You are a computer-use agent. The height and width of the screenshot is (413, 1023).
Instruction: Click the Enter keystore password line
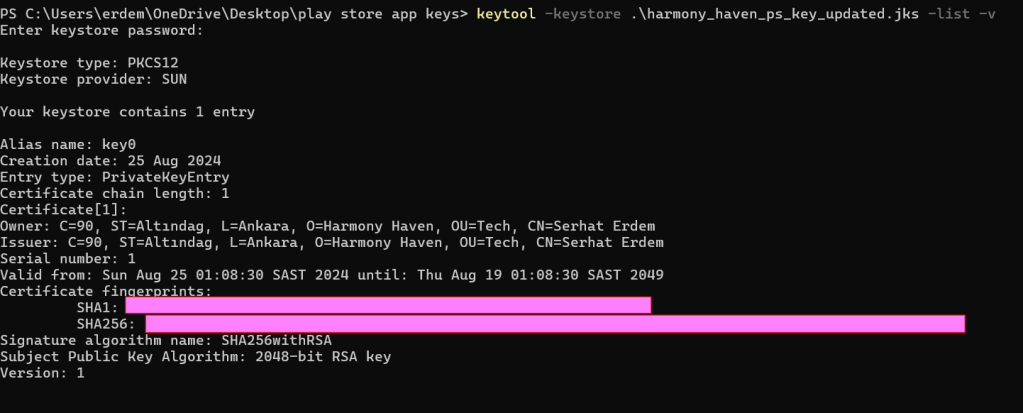[x=102, y=30]
